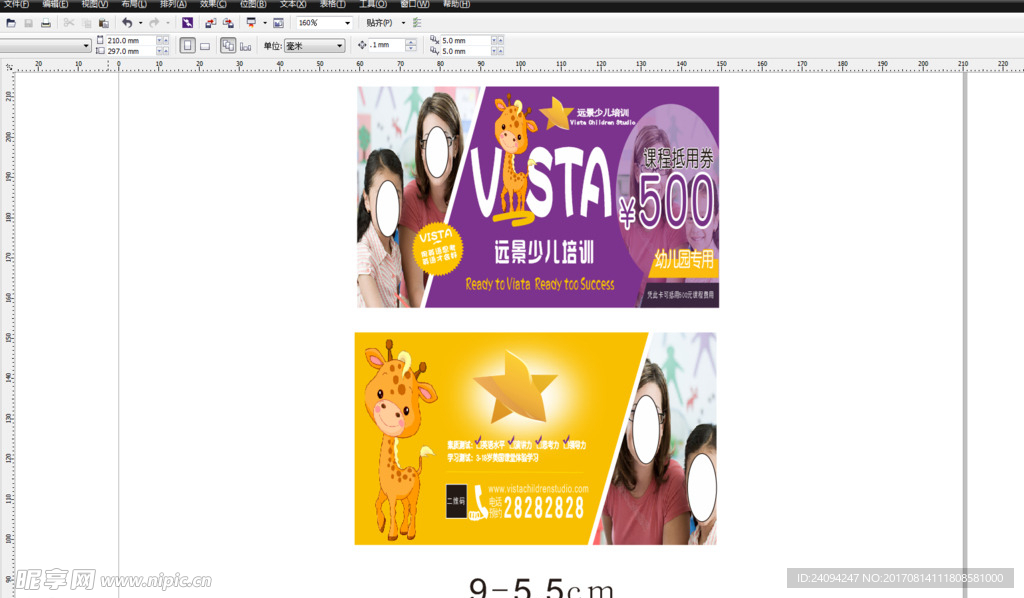Open the application launcher icon

[251, 22]
